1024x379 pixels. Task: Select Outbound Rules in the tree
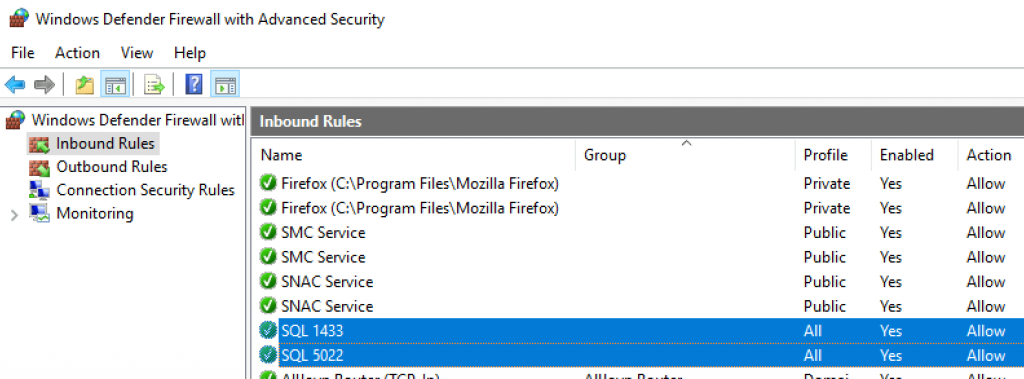112,167
